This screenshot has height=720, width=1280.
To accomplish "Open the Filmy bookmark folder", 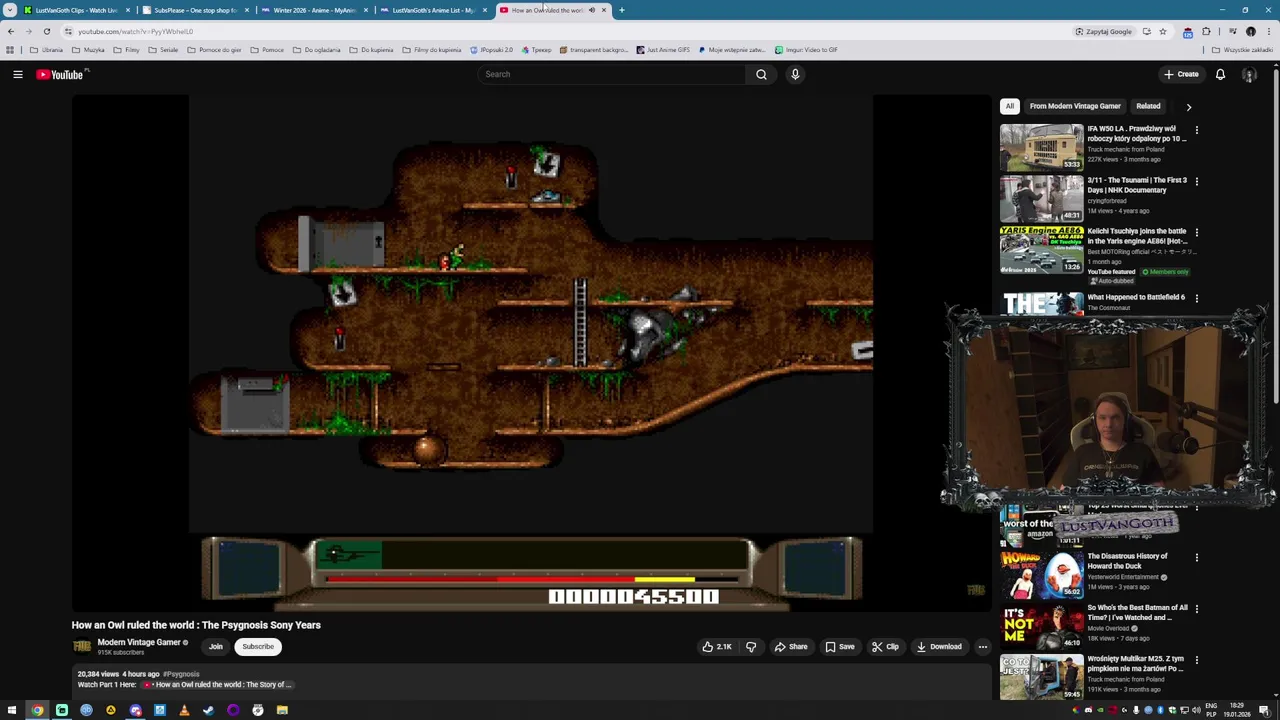I will (x=126, y=49).
